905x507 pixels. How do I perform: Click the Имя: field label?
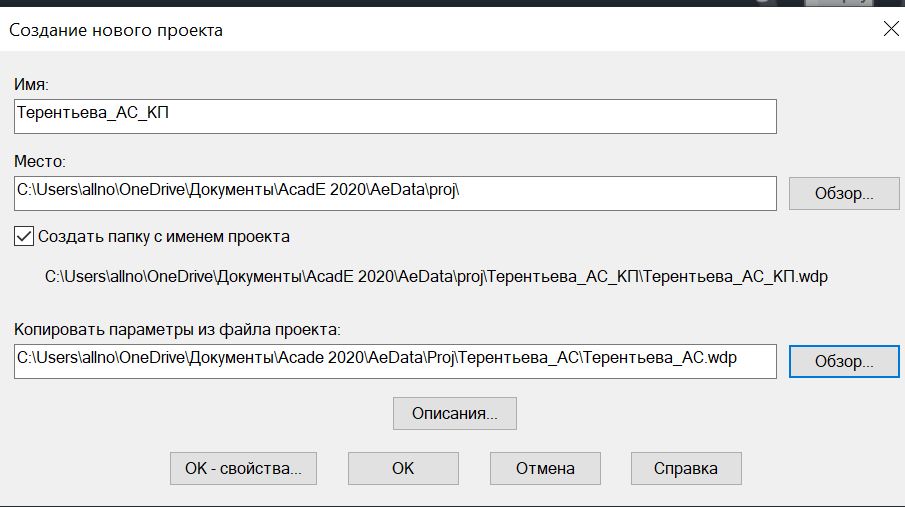pos(31,84)
